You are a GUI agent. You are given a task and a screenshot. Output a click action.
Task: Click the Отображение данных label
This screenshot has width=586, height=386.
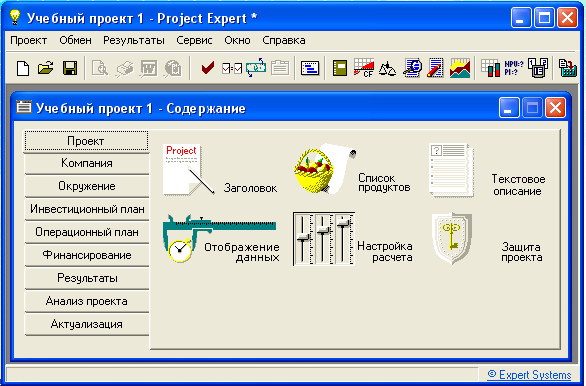pyautogui.click(x=242, y=252)
